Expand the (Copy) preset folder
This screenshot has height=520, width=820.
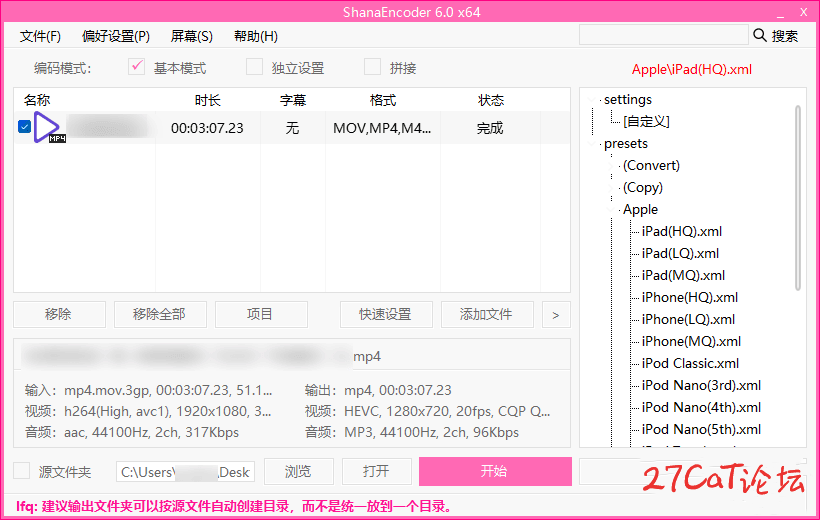611,187
